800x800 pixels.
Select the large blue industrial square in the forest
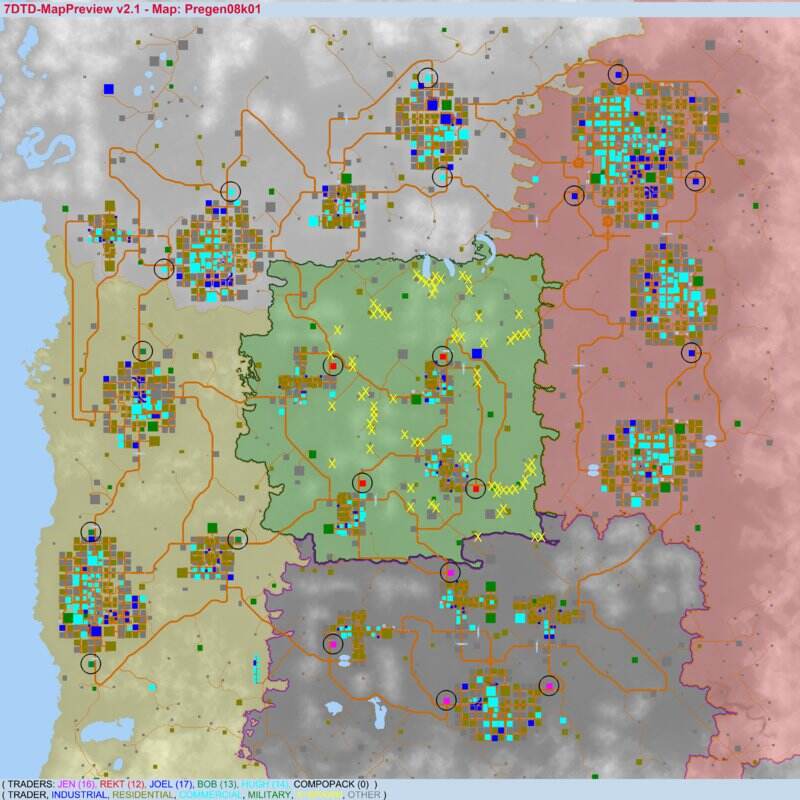(x=476, y=353)
